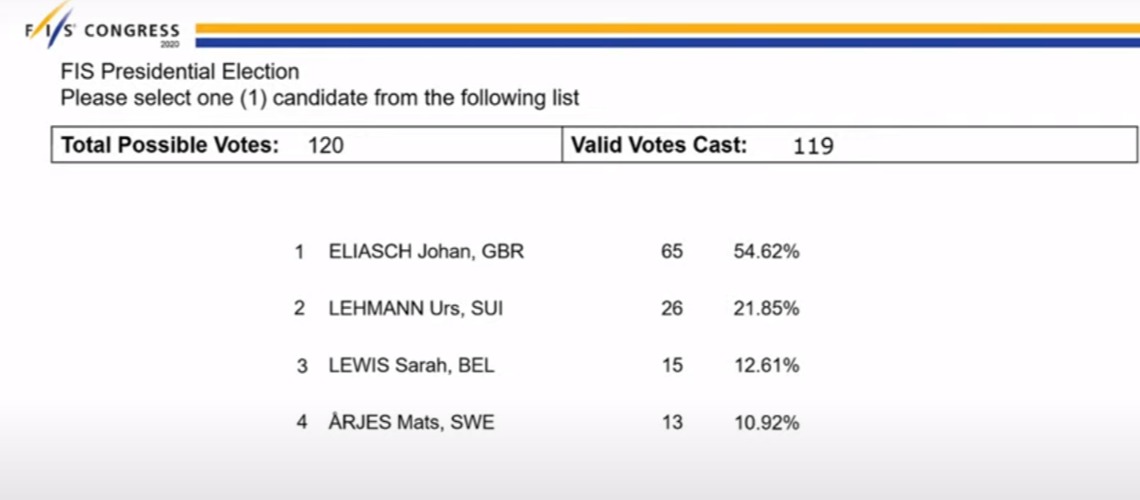Click the 21.85% result percentage
Image resolution: width=1140 pixels, height=500 pixels.
point(766,309)
